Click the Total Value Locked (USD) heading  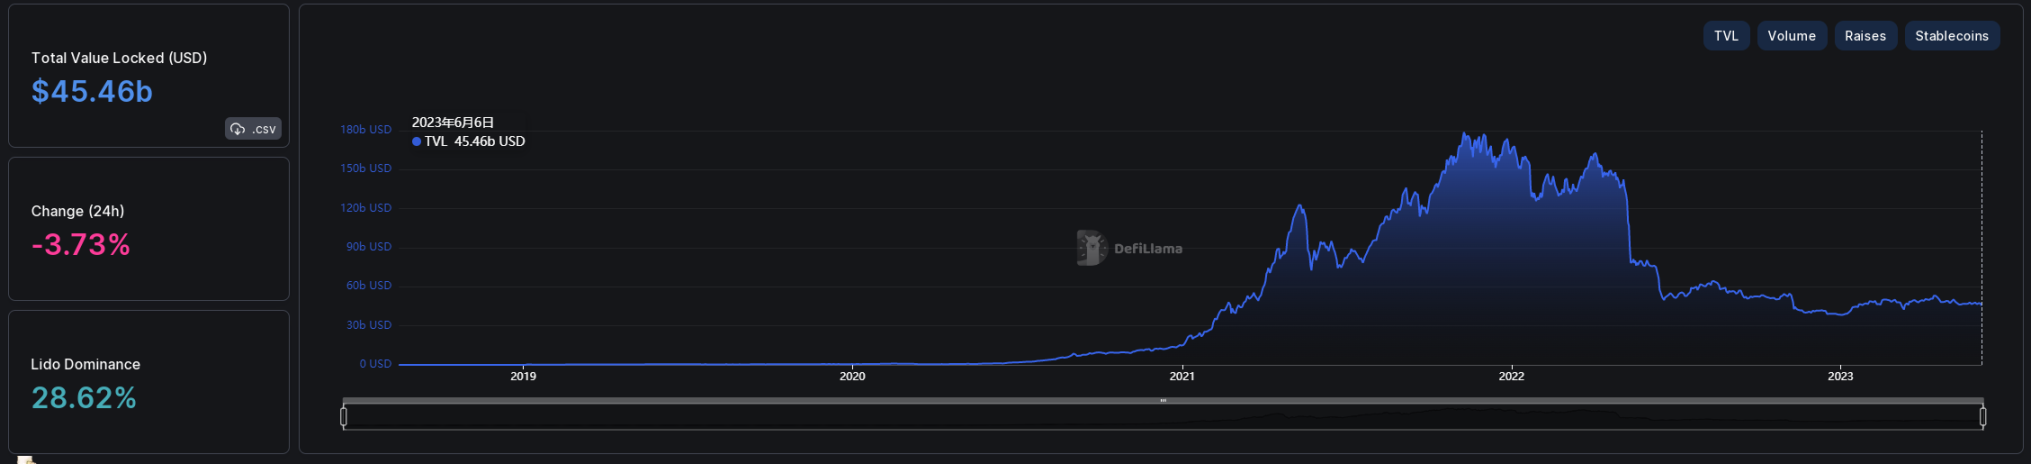(x=119, y=58)
